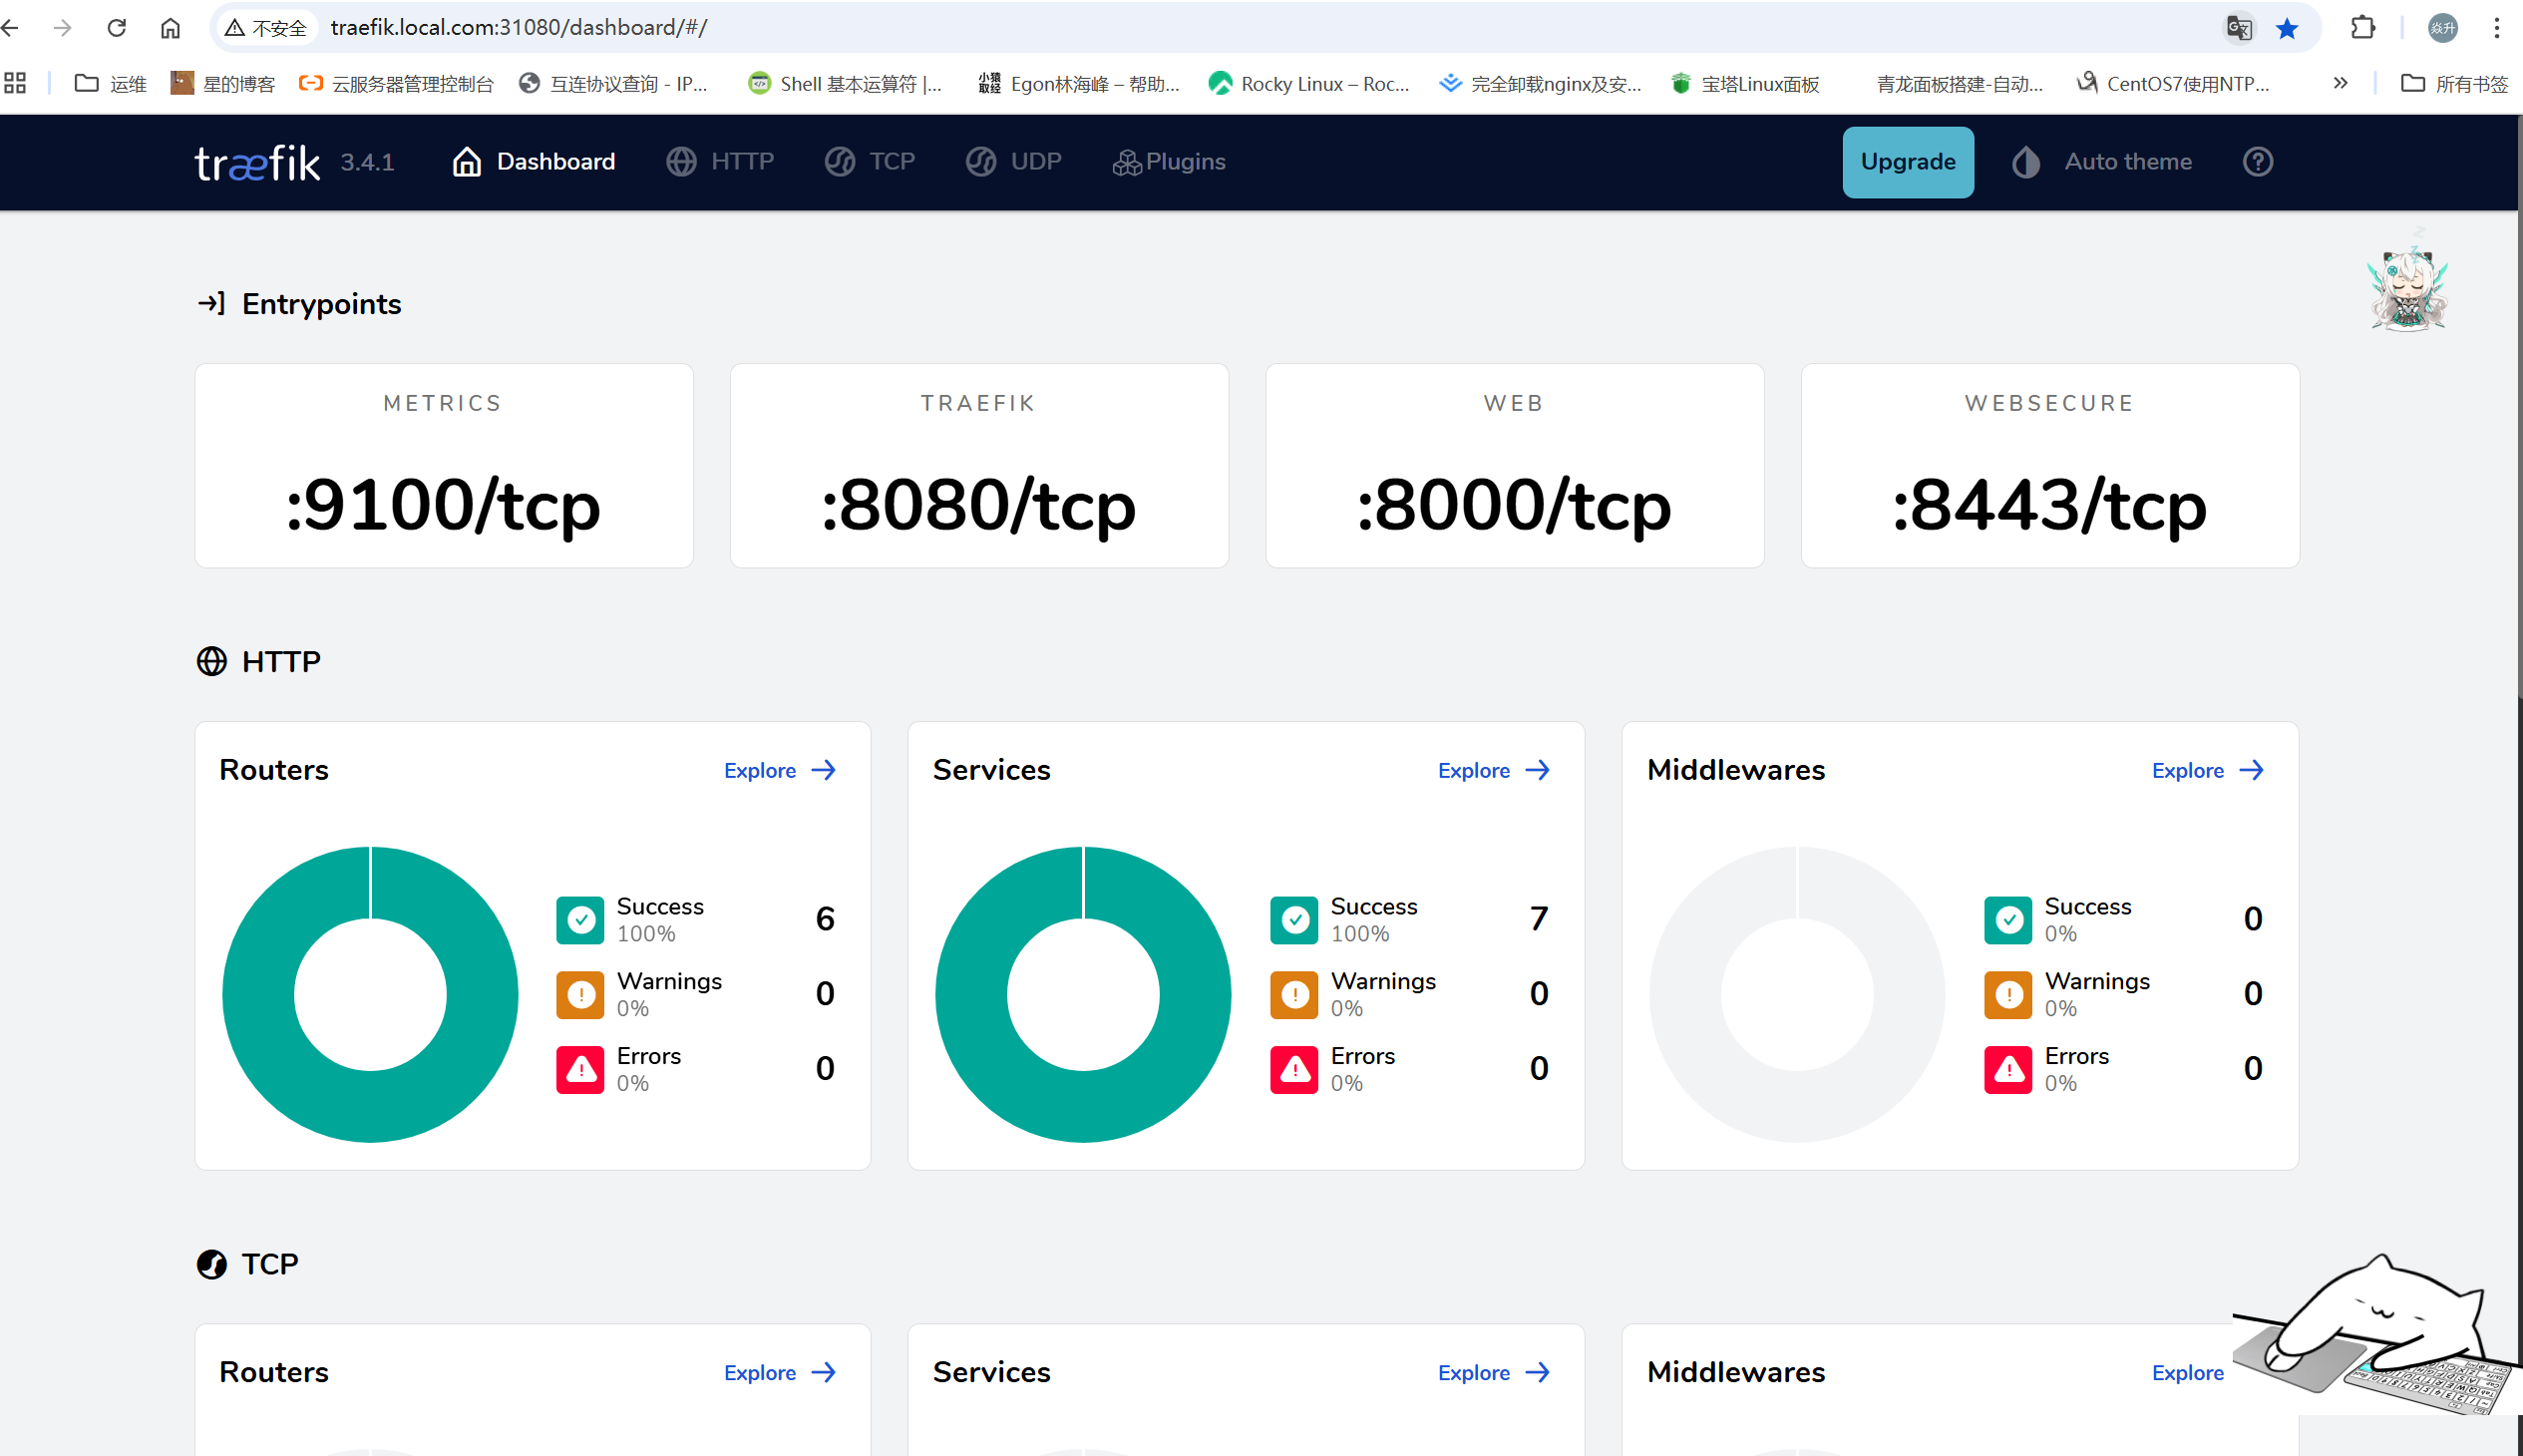Switch to the HTTP nav tab
The image size is (2523, 1456).
pos(720,162)
